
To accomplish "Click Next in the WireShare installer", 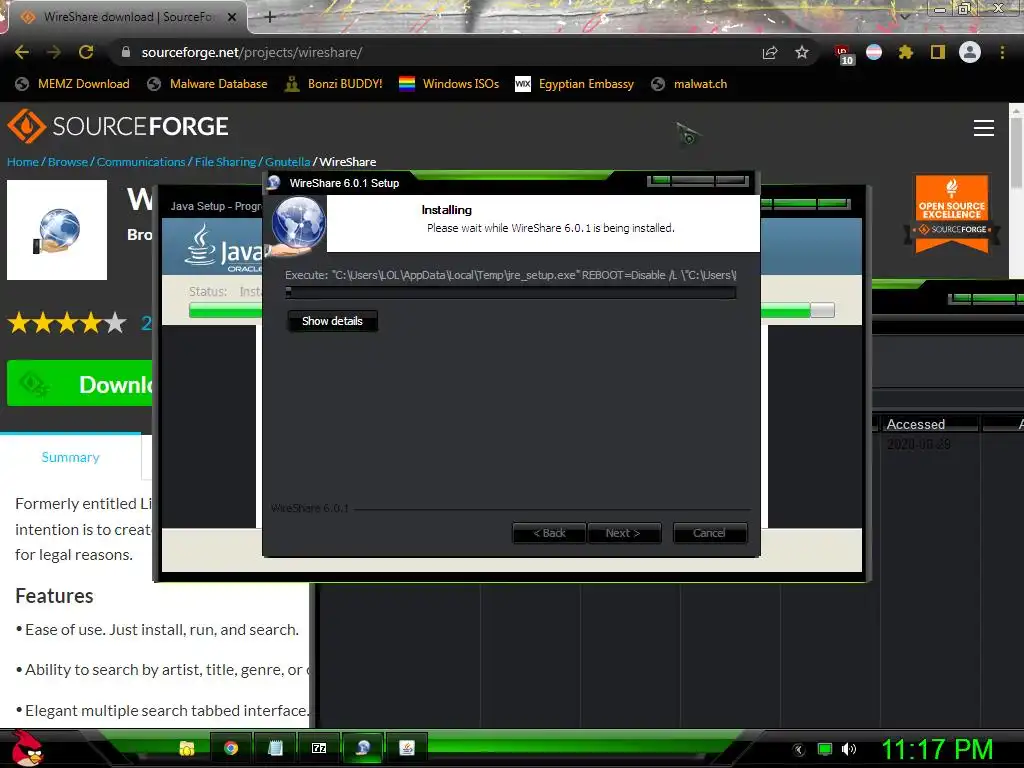I will [623, 533].
